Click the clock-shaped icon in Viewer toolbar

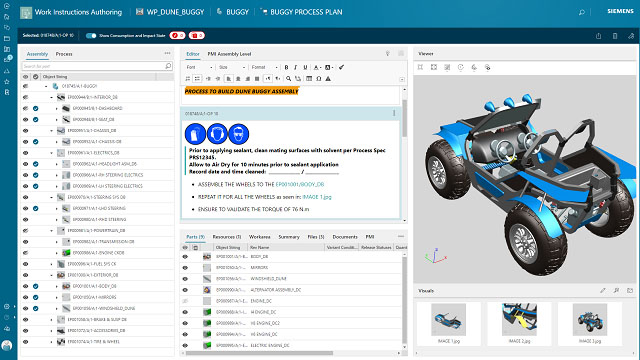[x=460, y=67]
